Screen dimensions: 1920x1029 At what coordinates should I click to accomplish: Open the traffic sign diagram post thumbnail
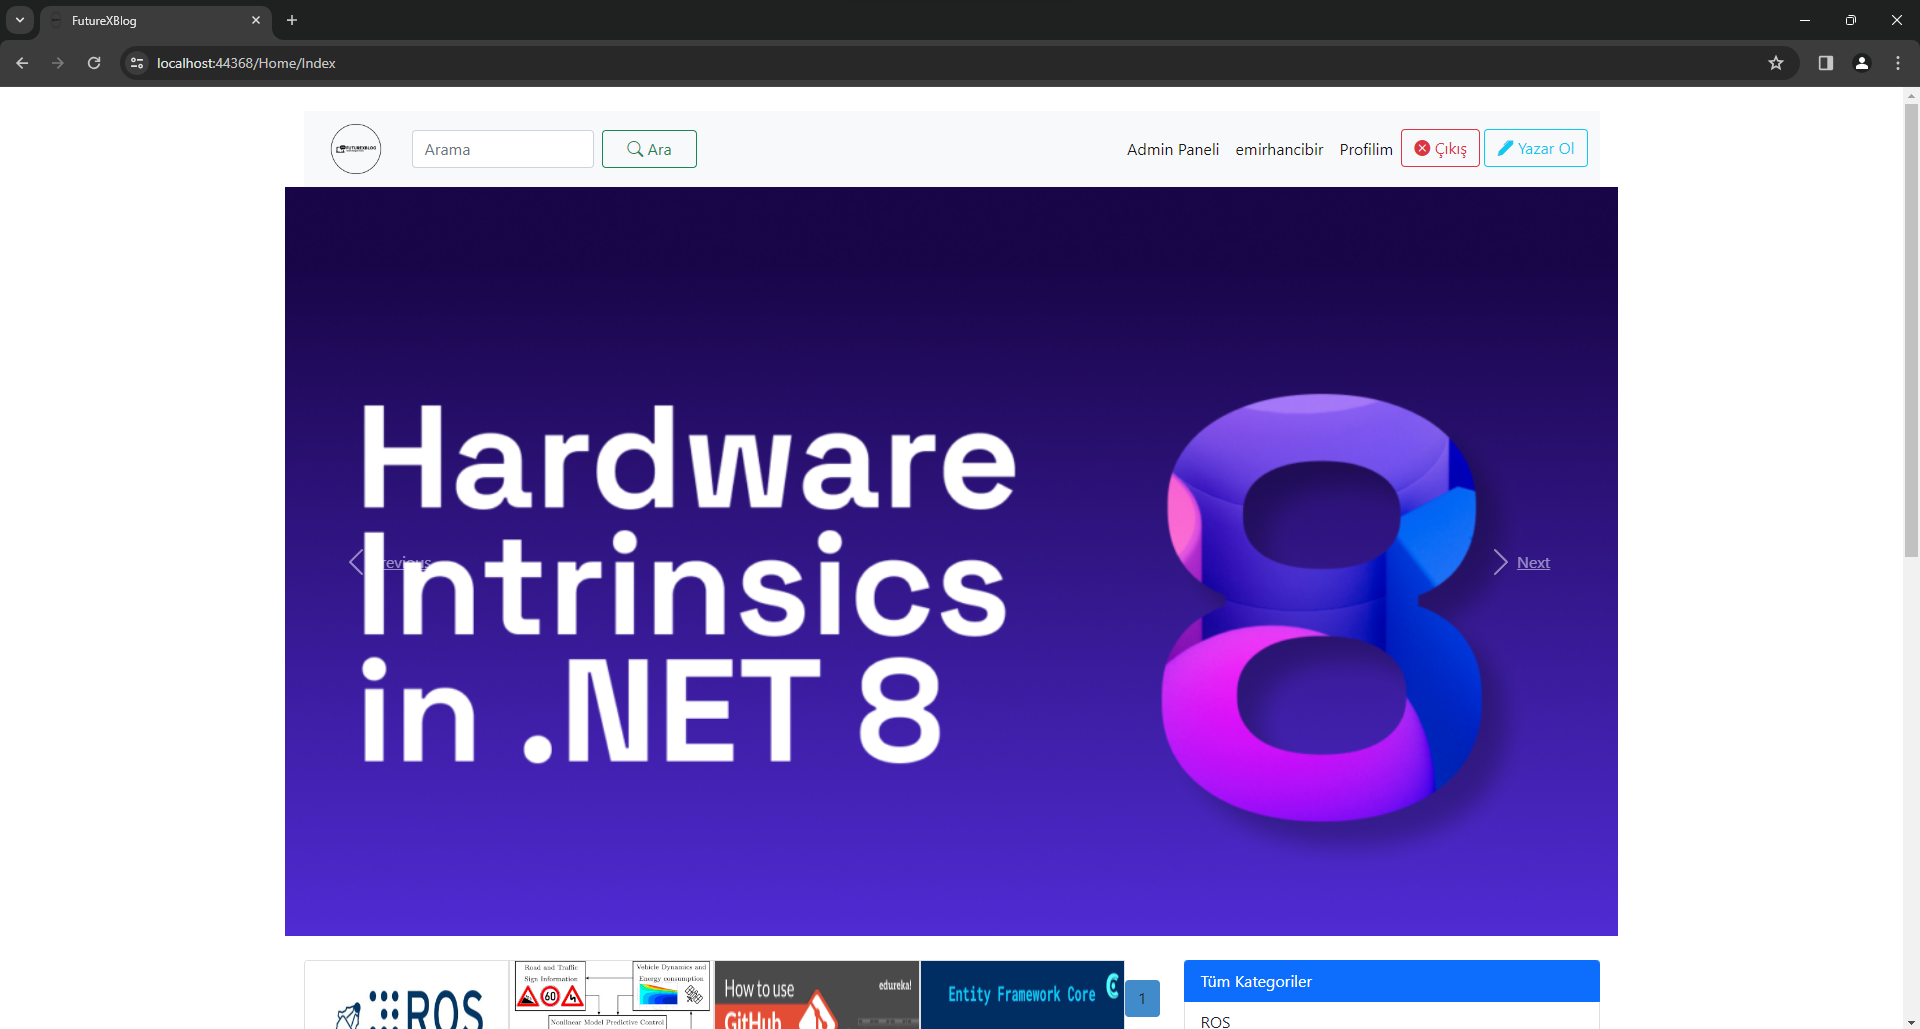[612, 995]
